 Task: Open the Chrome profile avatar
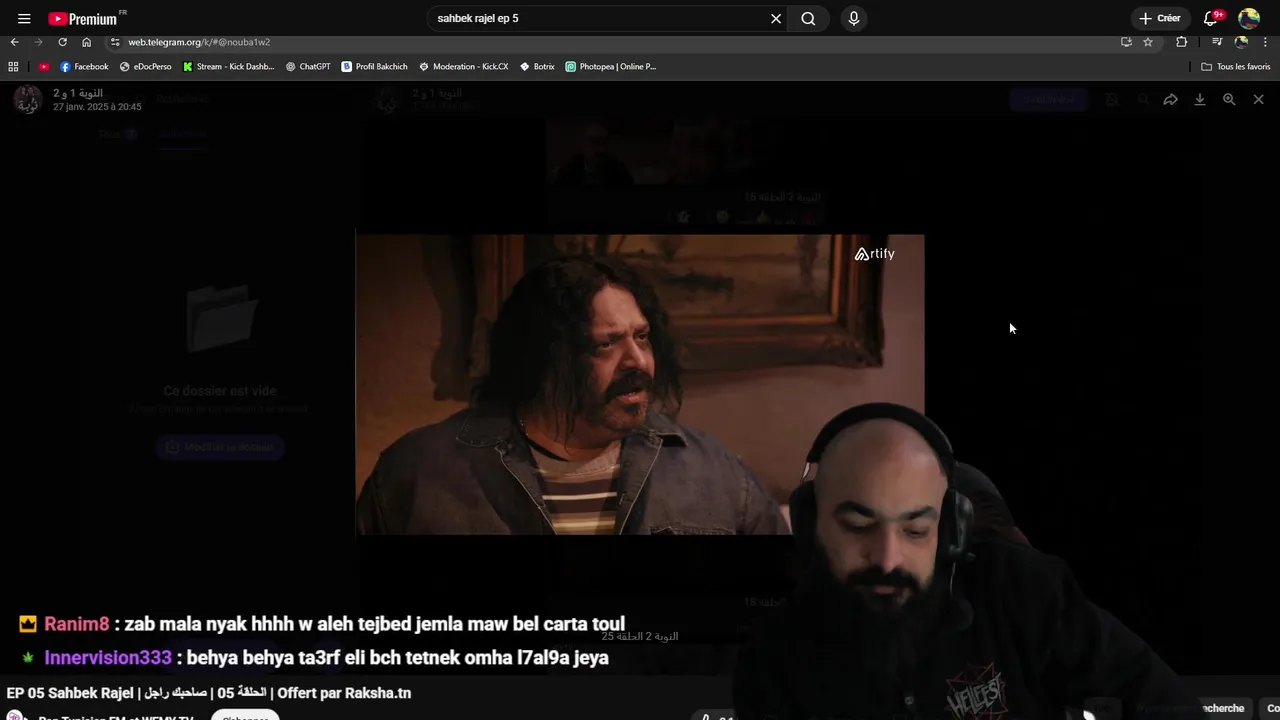tap(1241, 42)
